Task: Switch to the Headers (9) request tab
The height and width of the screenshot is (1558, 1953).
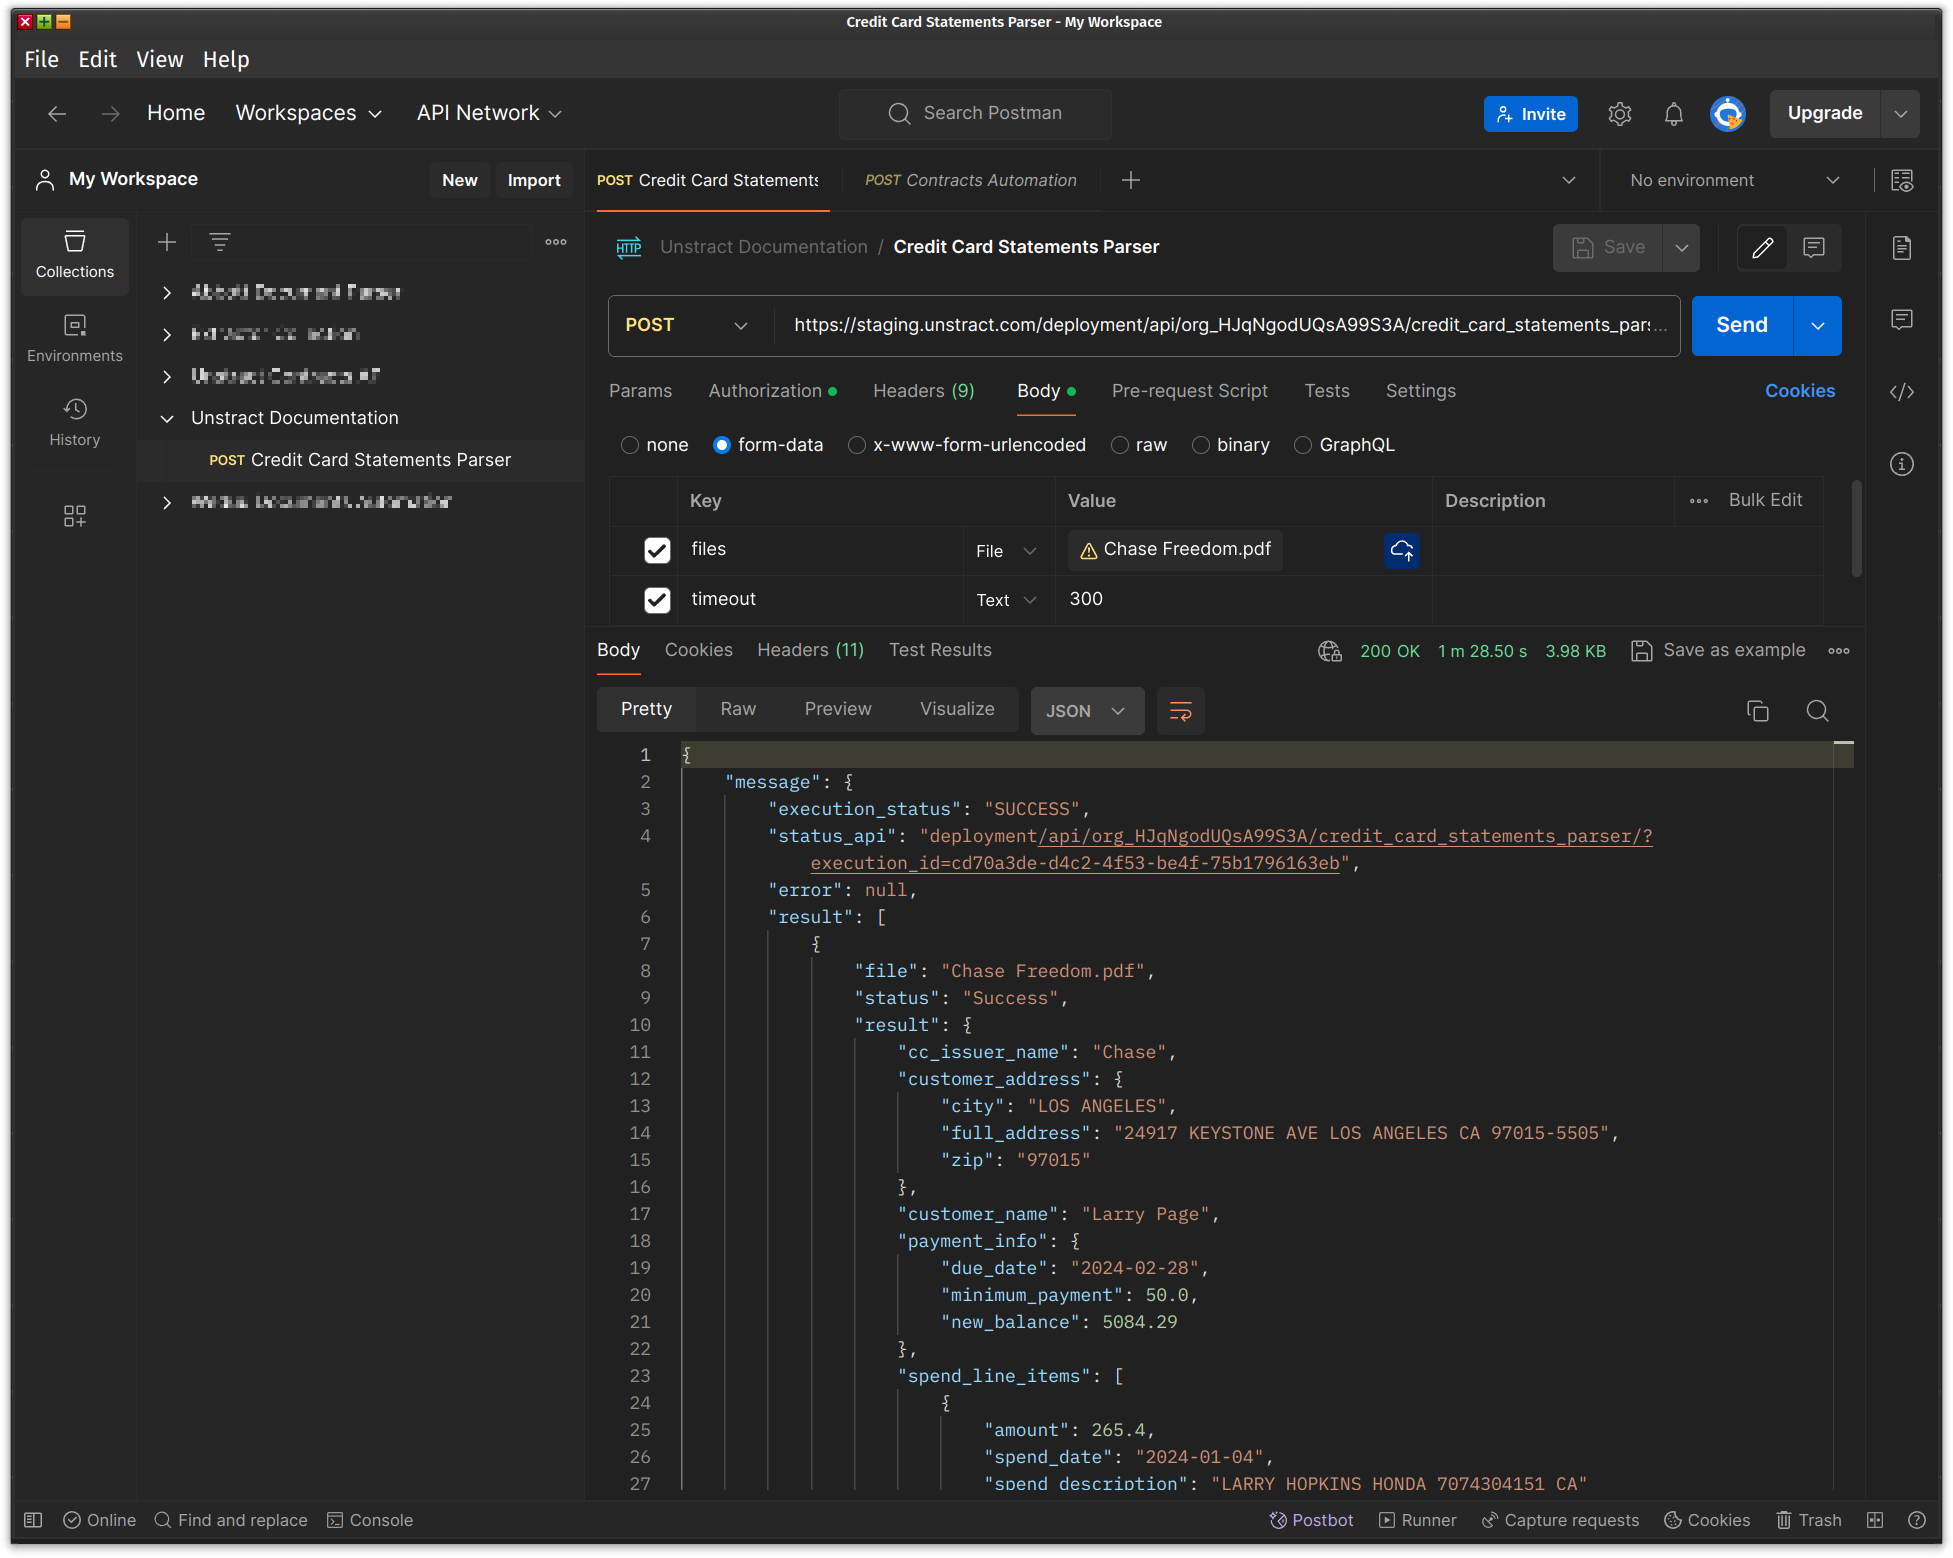Action: [x=923, y=391]
